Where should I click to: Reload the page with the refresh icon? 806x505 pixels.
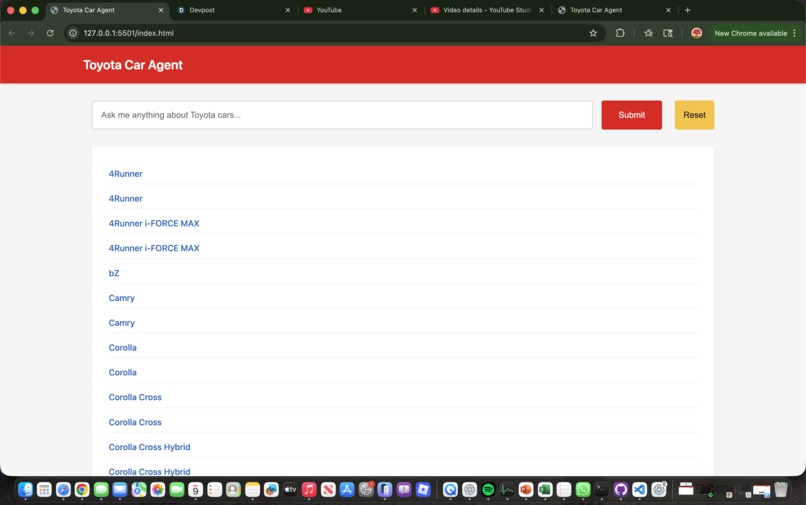[50, 33]
